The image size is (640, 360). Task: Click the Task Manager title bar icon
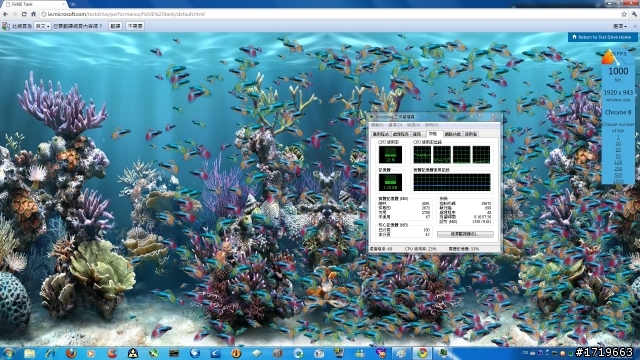click(x=372, y=117)
